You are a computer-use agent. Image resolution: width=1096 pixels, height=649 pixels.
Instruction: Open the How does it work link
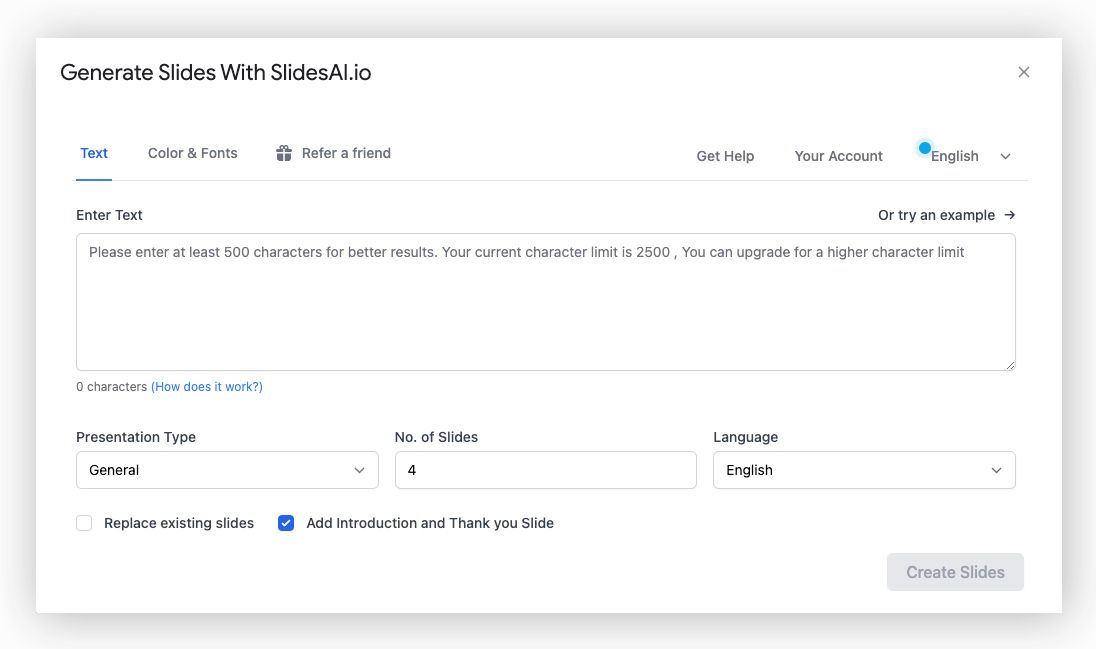(x=207, y=387)
